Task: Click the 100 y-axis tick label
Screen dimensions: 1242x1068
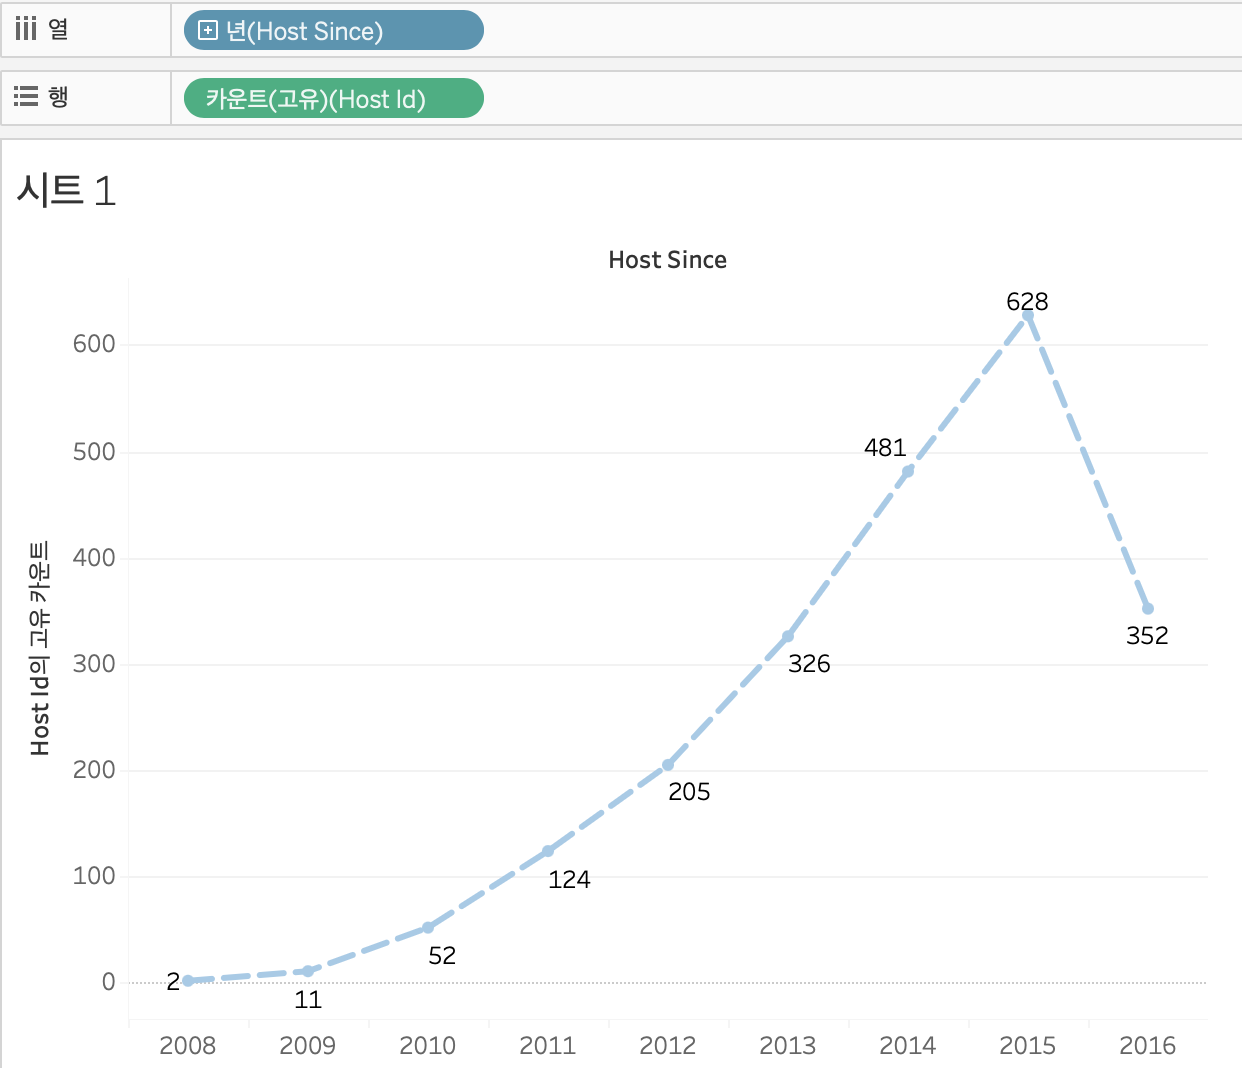Action: pyautogui.click(x=94, y=876)
